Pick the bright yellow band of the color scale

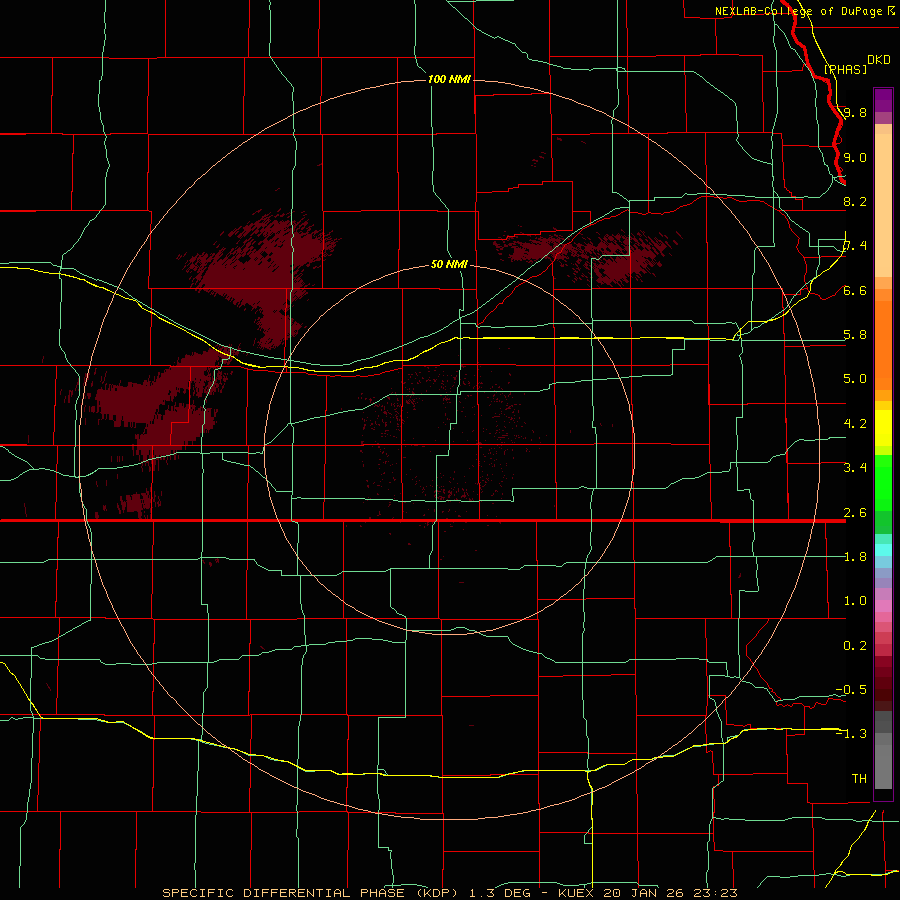tap(883, 428)
